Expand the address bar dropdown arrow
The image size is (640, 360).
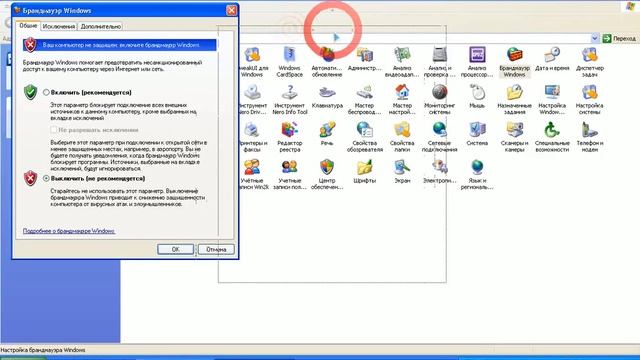pos(595,38)
